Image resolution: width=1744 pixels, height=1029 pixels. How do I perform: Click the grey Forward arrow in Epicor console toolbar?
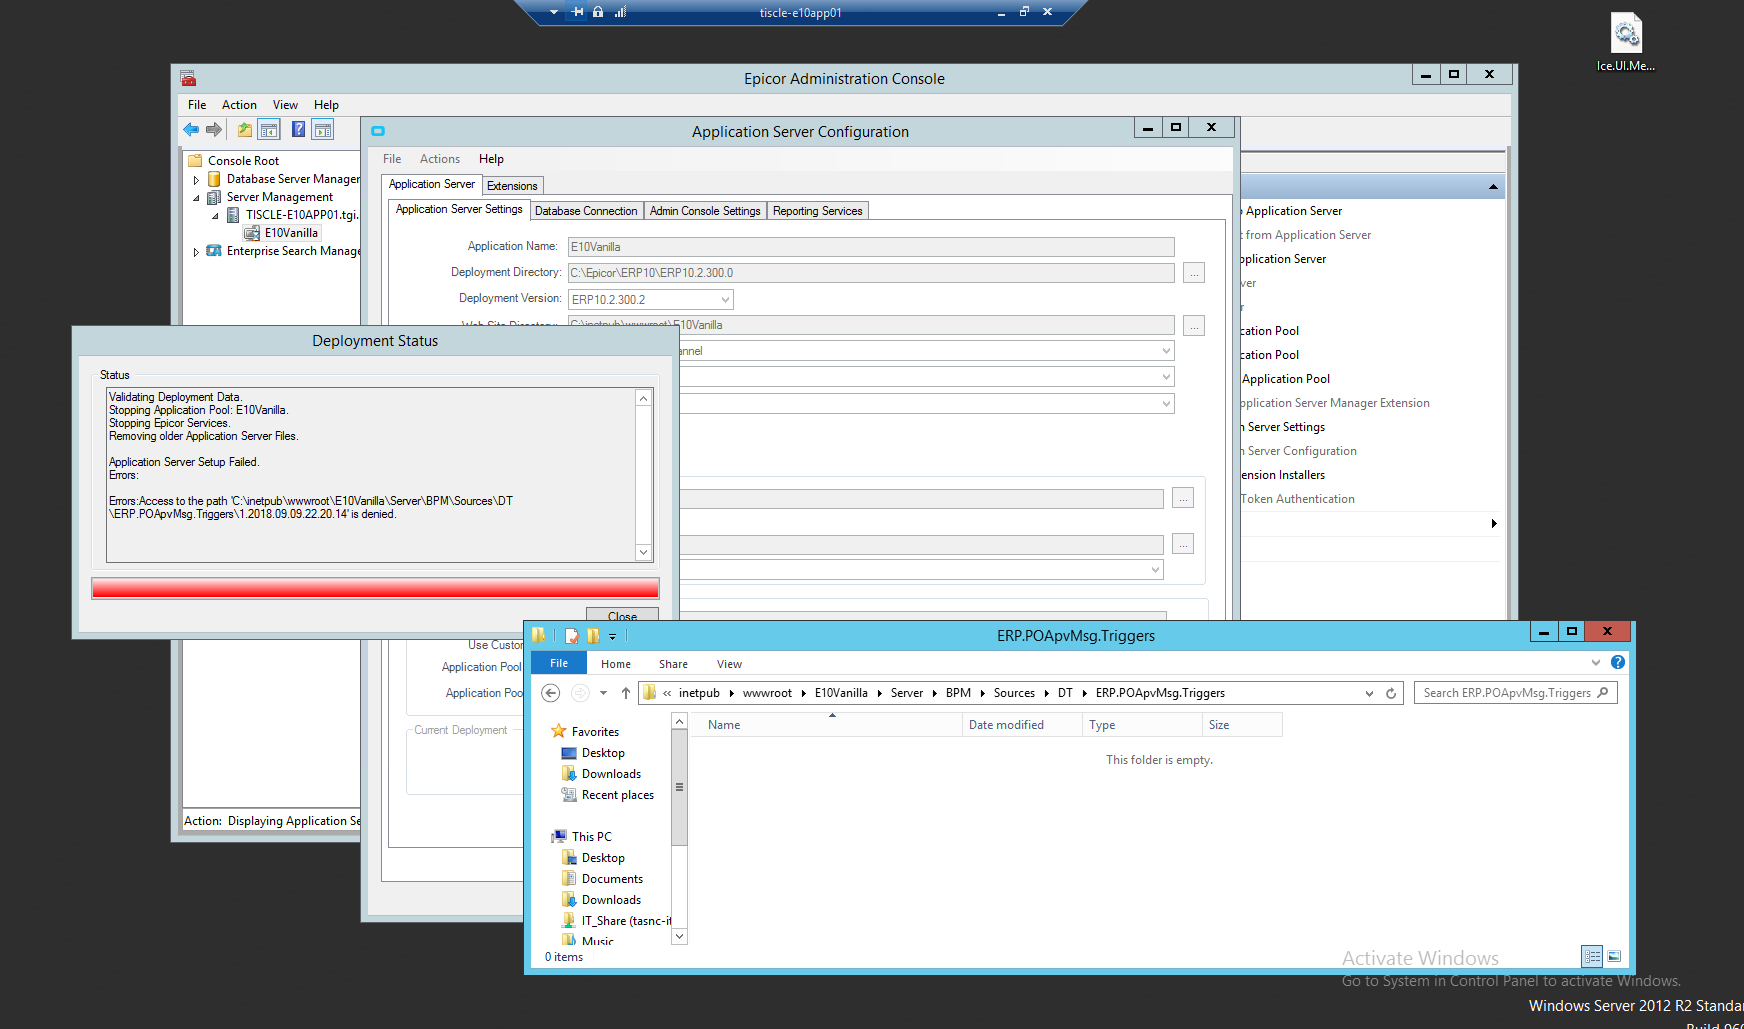coord(214,130)
